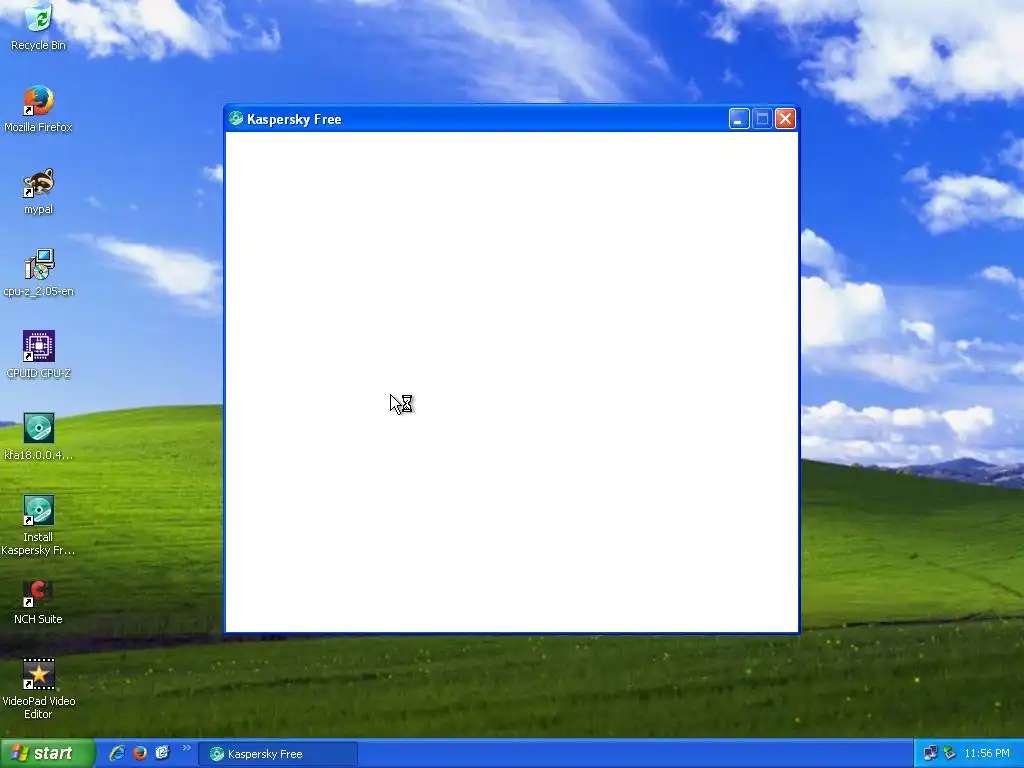Click the second system tray icon

click(950, 754)
